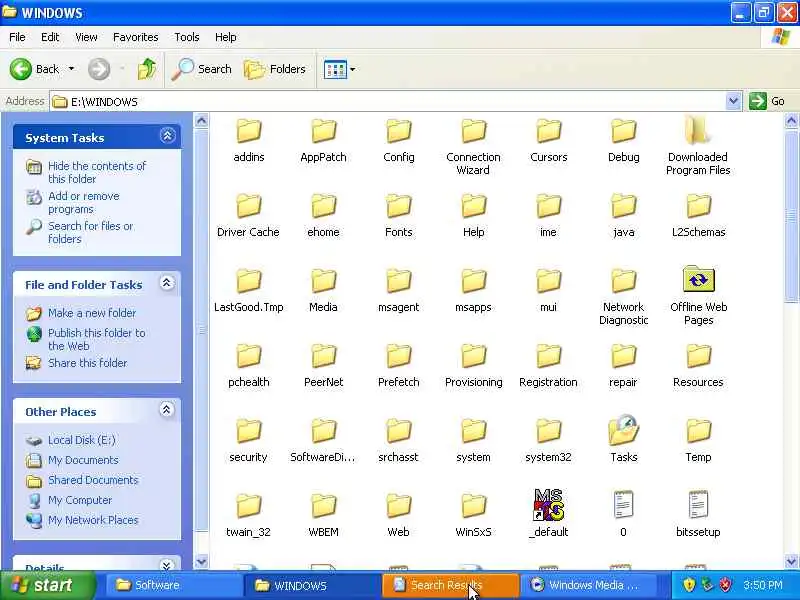This screenshot has width=800, height=600.
Task: Select the Tasks scheduled folder icon
Action: click(623, 430)
